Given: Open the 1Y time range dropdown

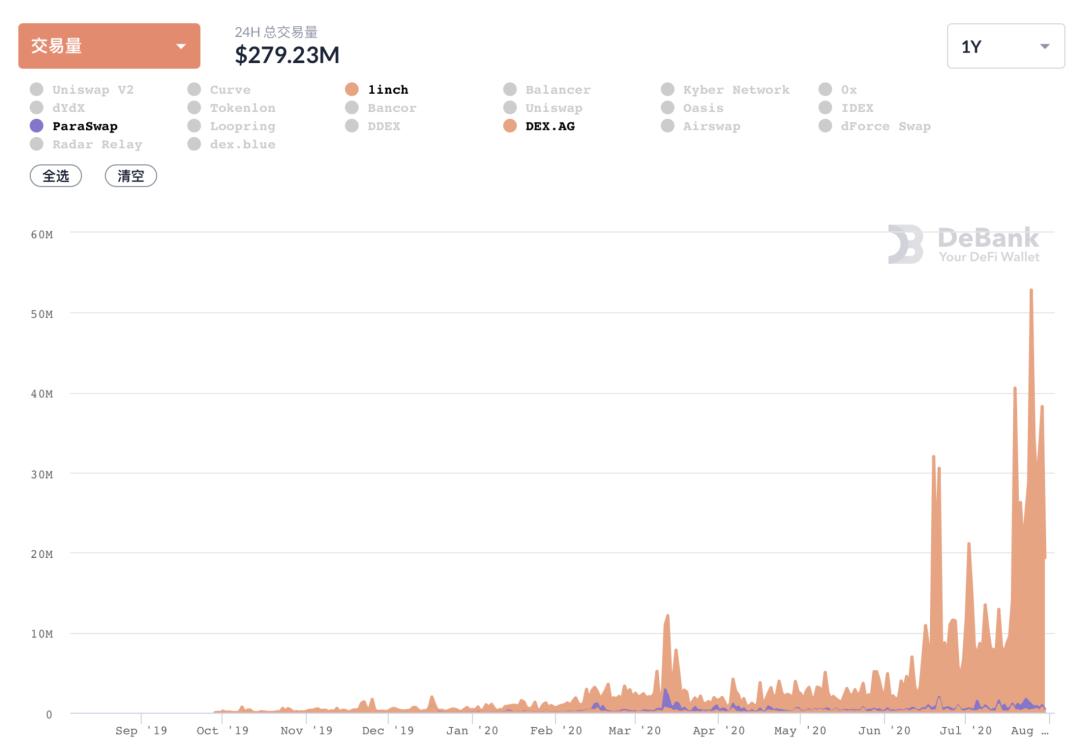Looking at the screenshot, I should [1005, 46].
